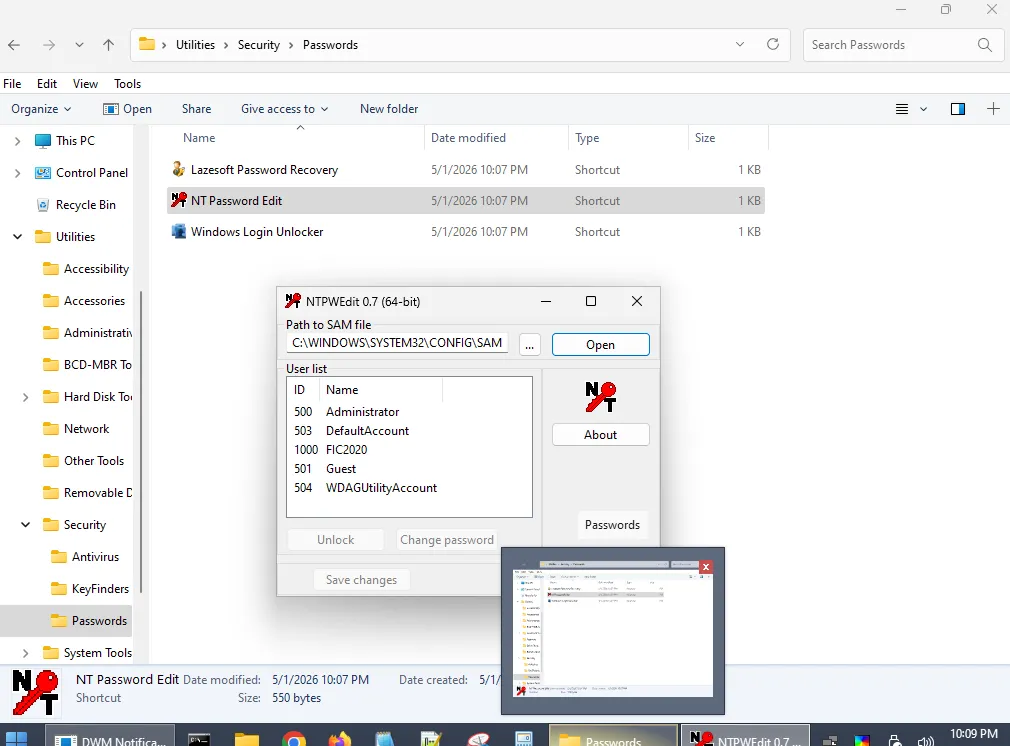Click the plus icon in the command bar

pos(993,109)
